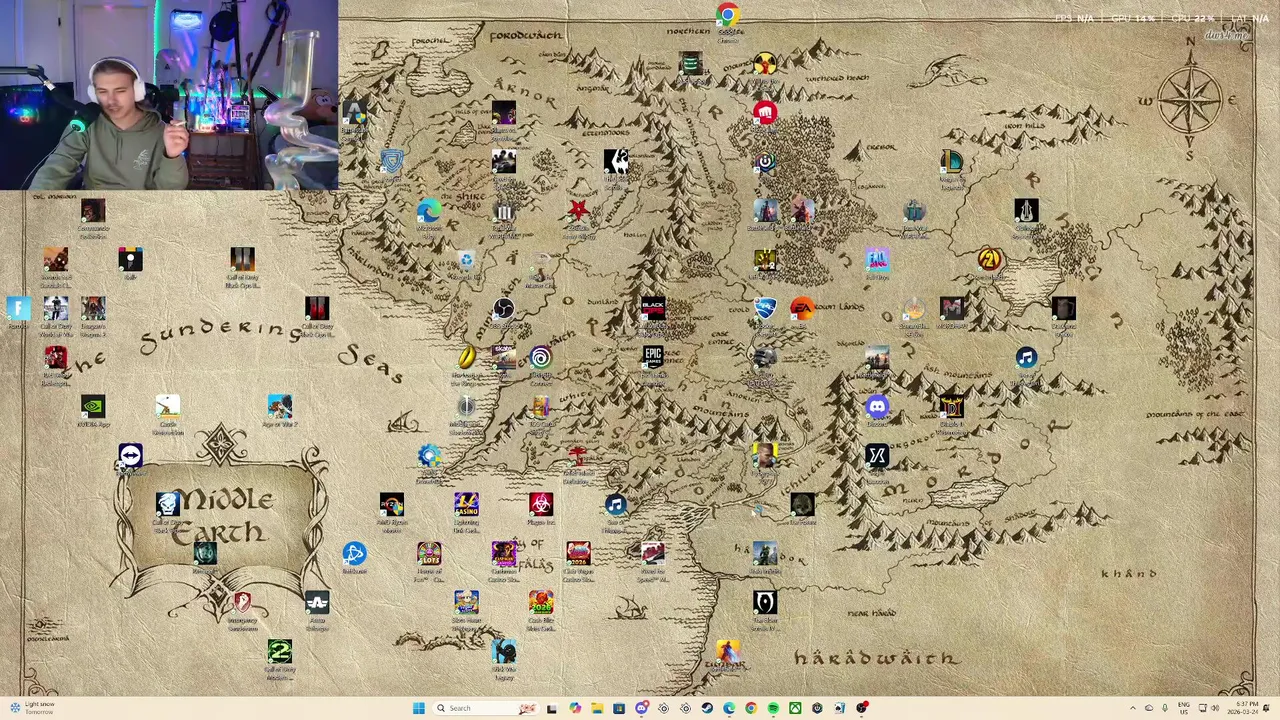
Task: Select the EA app desktop icon
Action: pos(802,309)
